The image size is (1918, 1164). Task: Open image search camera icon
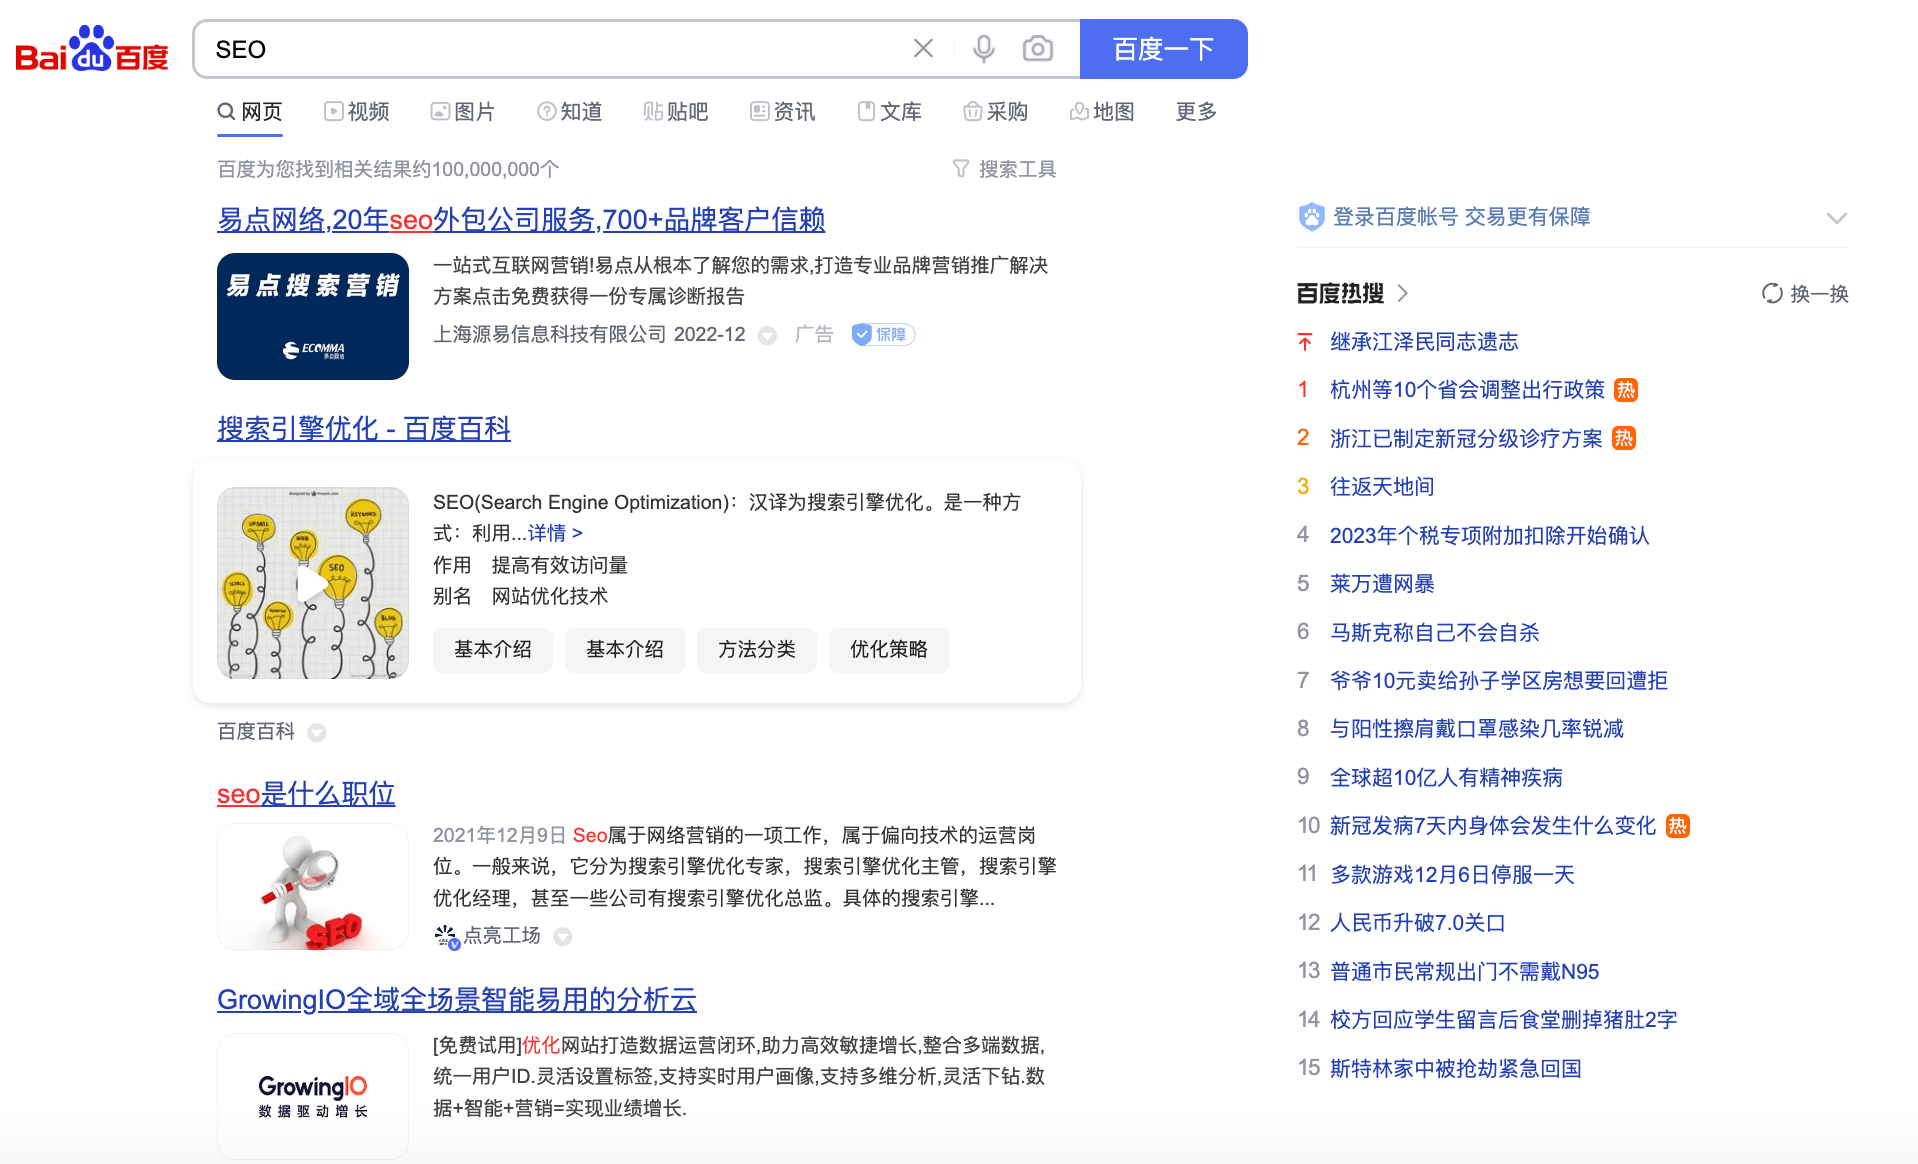pos(1038,49)
